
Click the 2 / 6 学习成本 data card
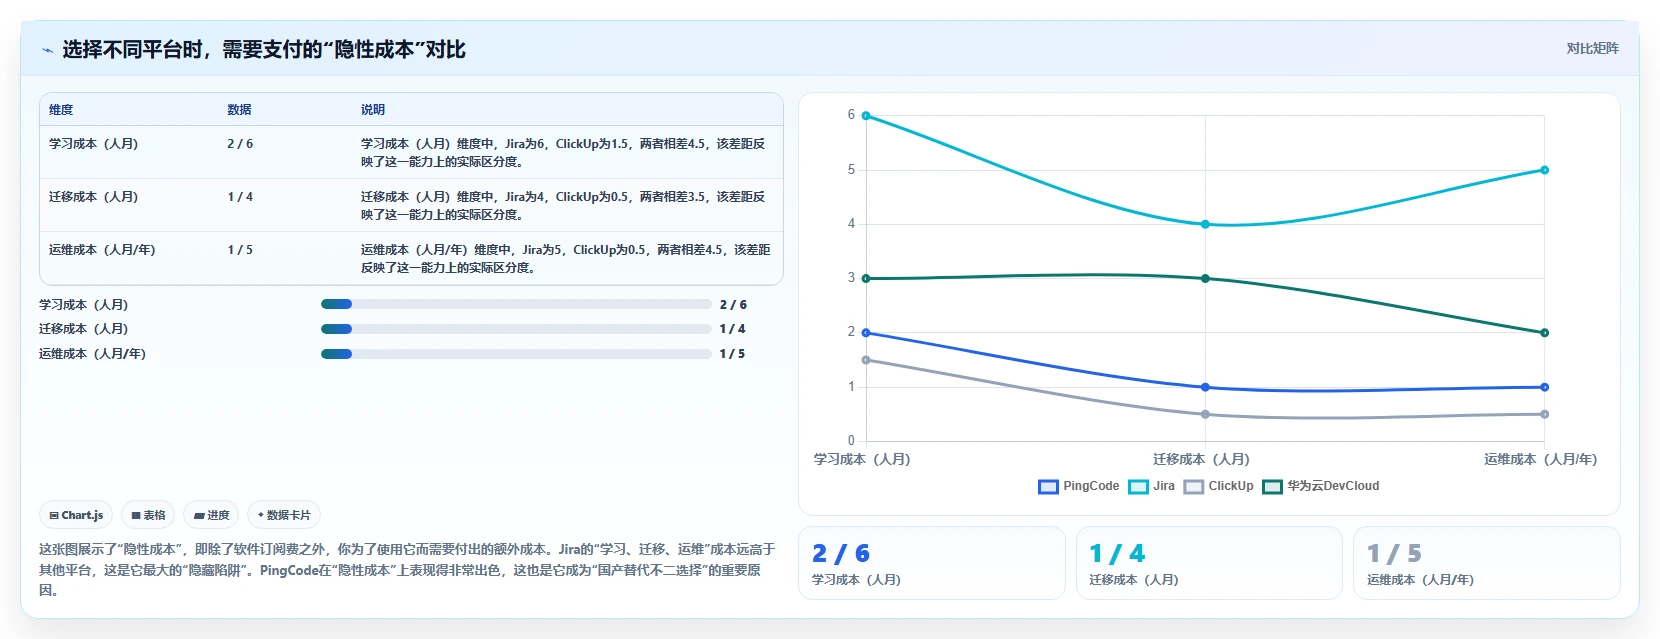point(931,563)
